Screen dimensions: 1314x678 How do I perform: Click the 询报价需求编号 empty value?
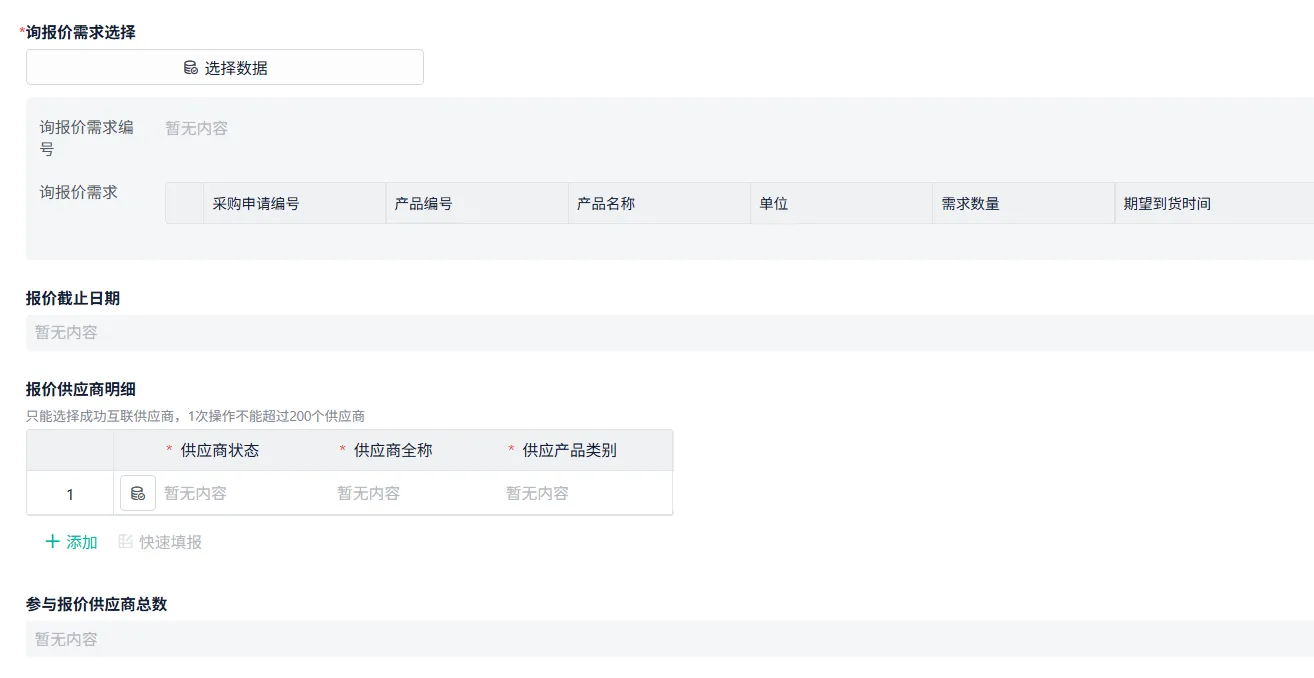click(196, 128)
